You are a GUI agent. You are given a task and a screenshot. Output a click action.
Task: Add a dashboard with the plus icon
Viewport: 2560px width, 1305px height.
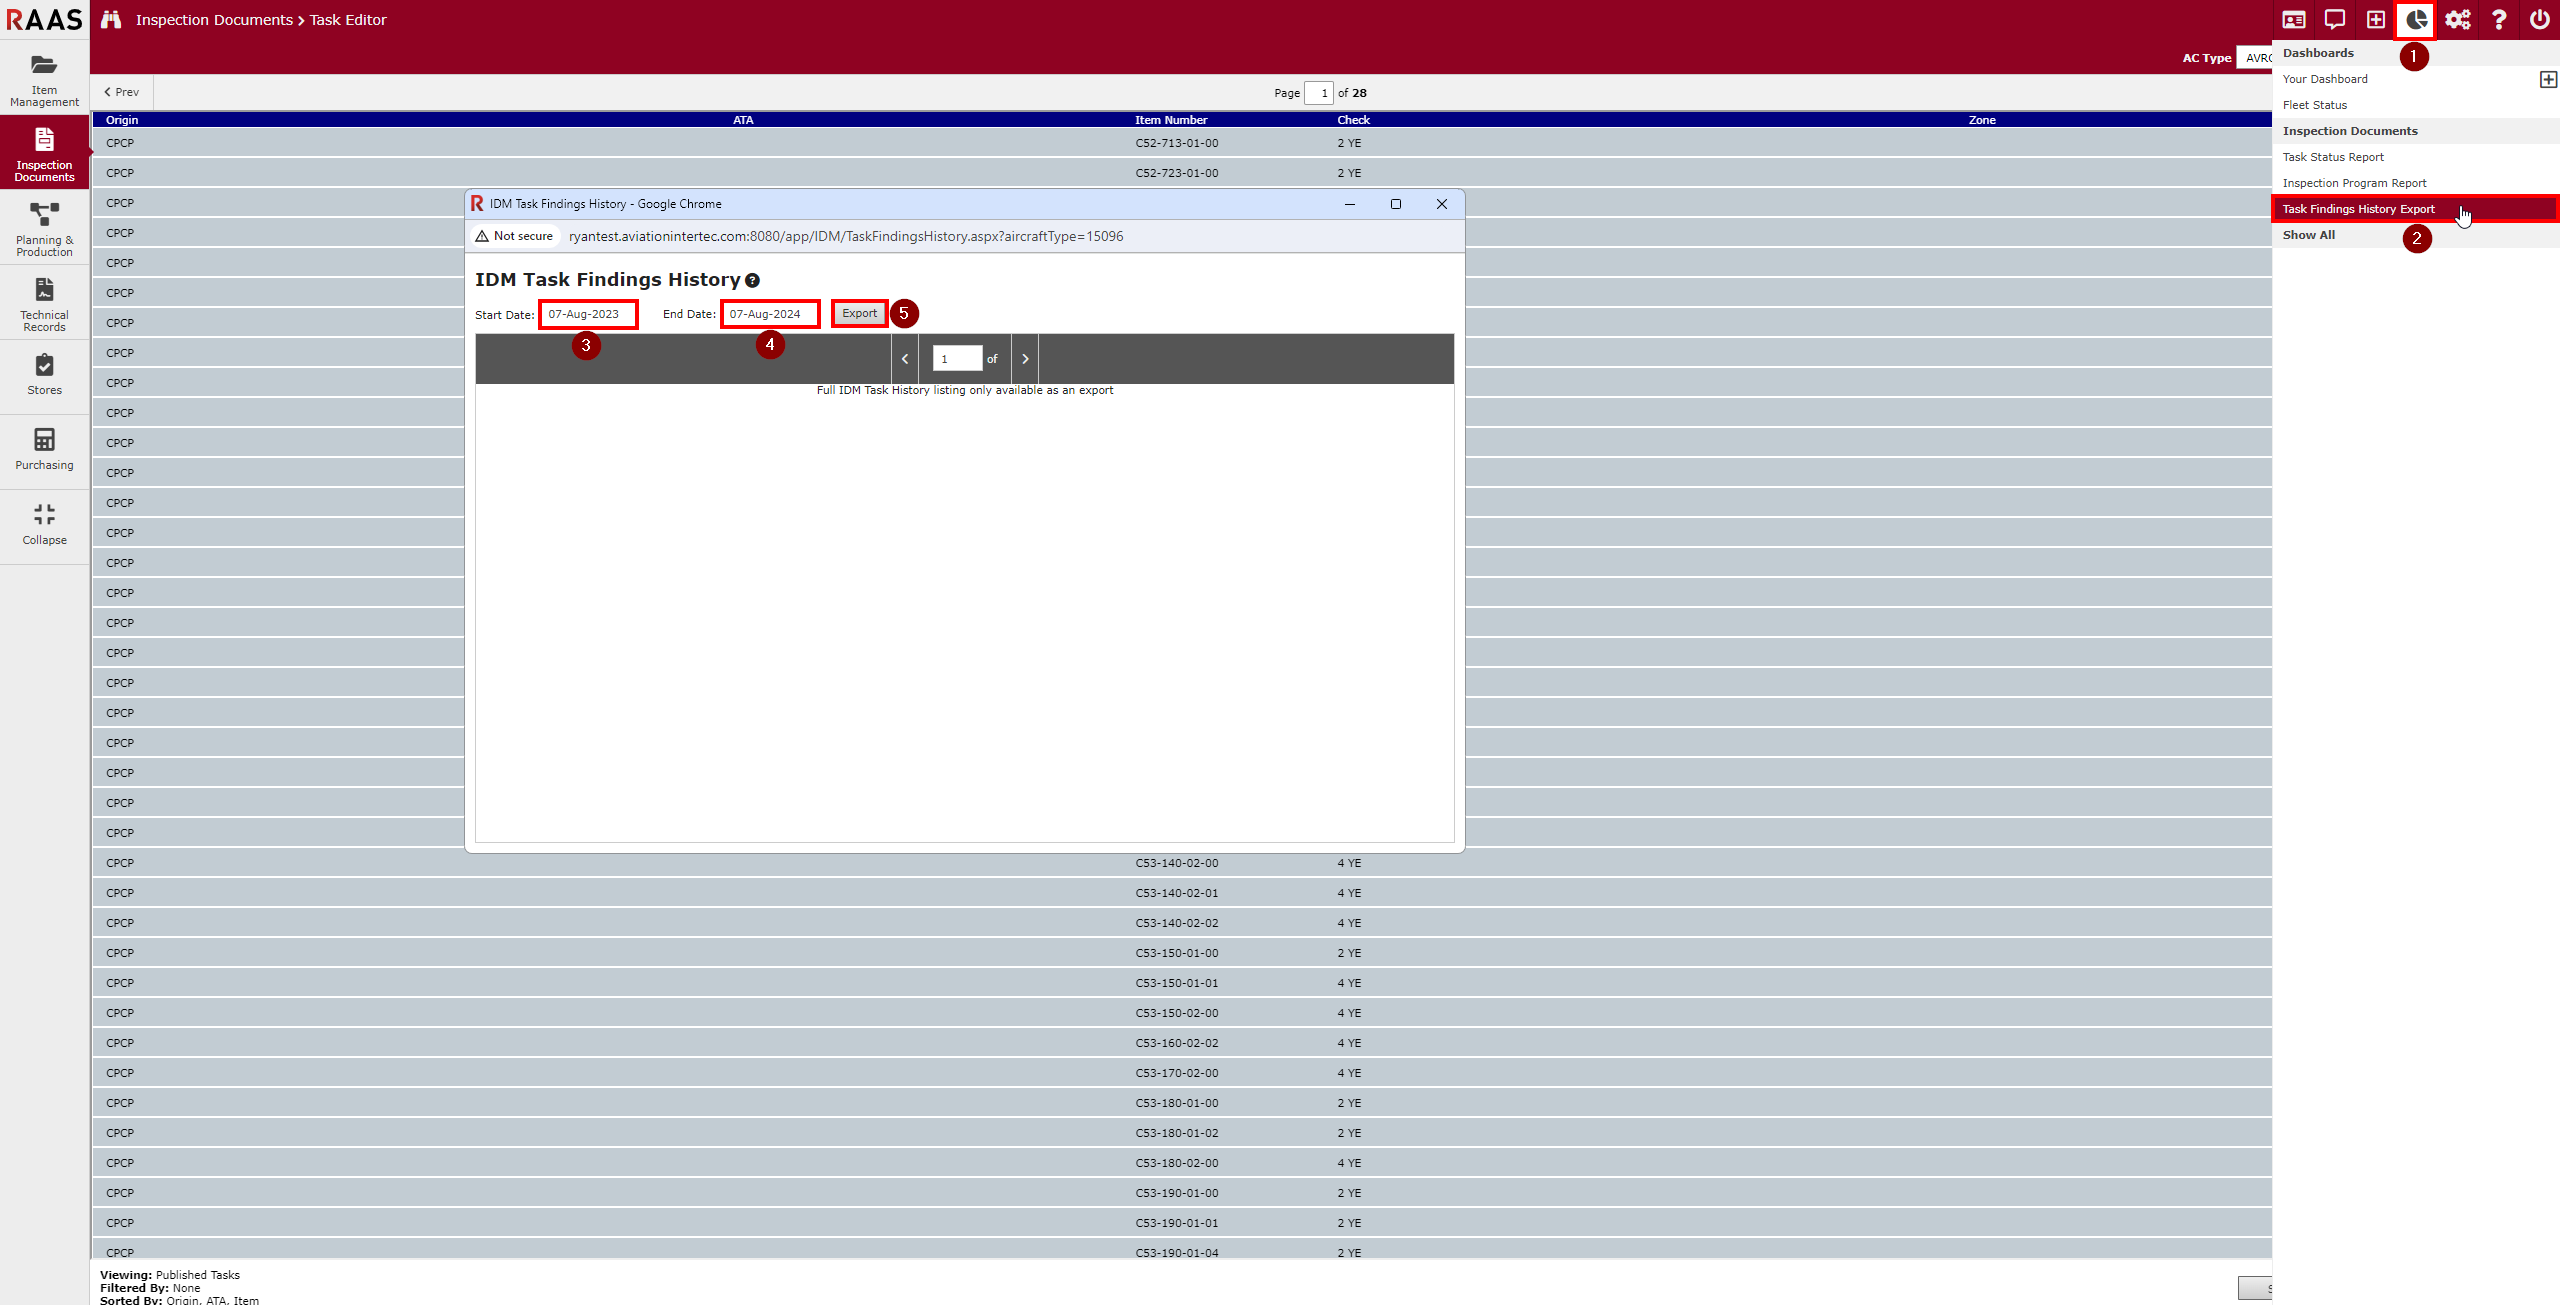coord(2547,79)
